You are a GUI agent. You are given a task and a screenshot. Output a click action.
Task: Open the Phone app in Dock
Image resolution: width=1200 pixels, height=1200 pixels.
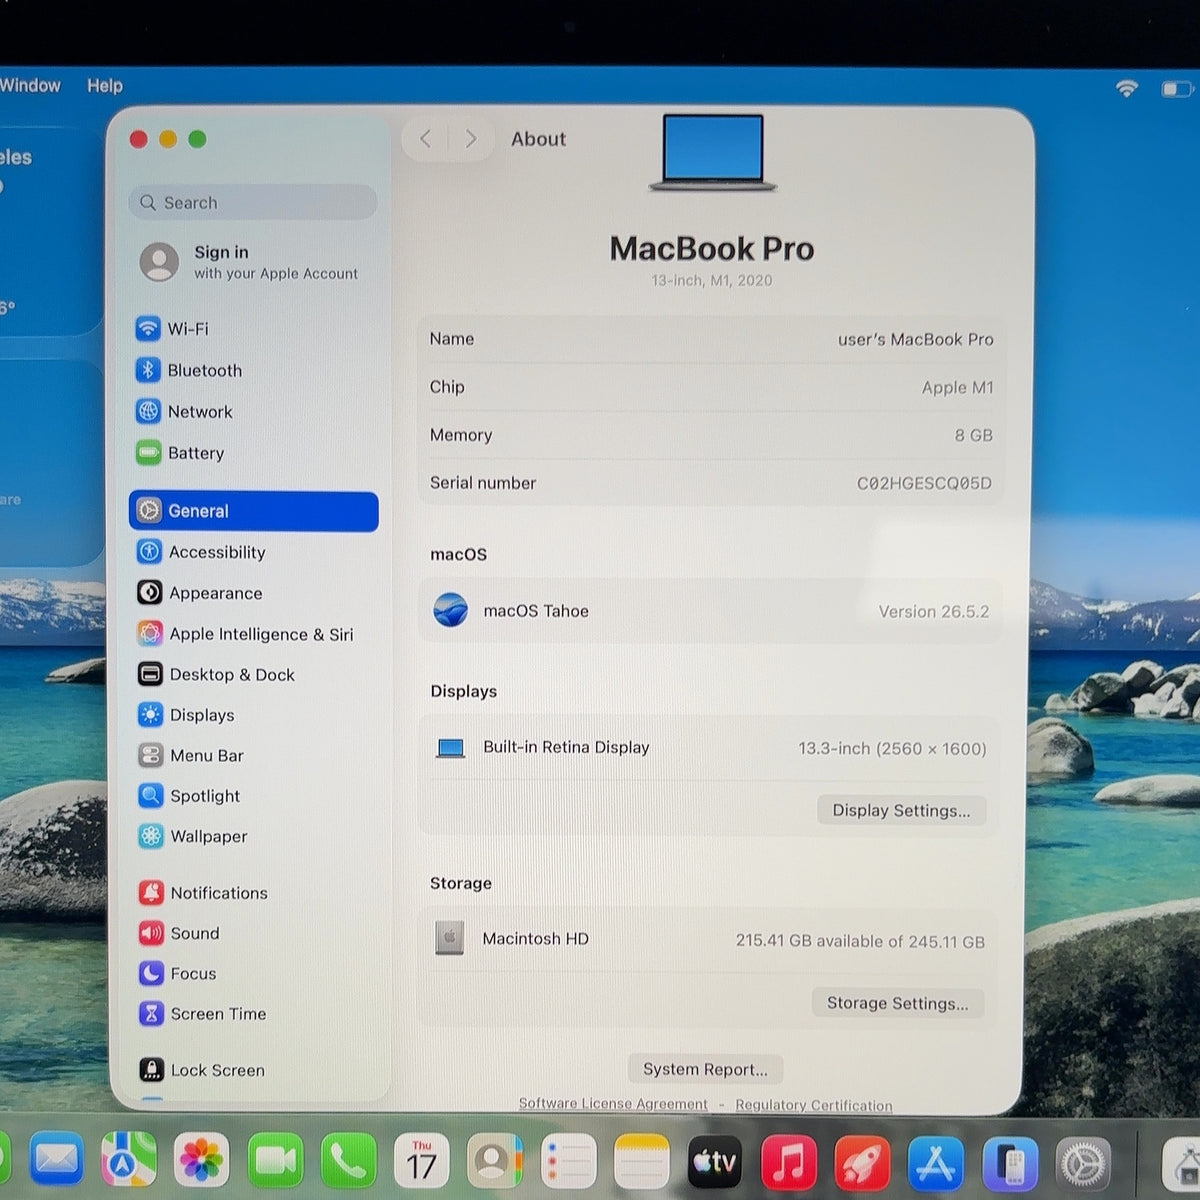tap(348, 1160)
